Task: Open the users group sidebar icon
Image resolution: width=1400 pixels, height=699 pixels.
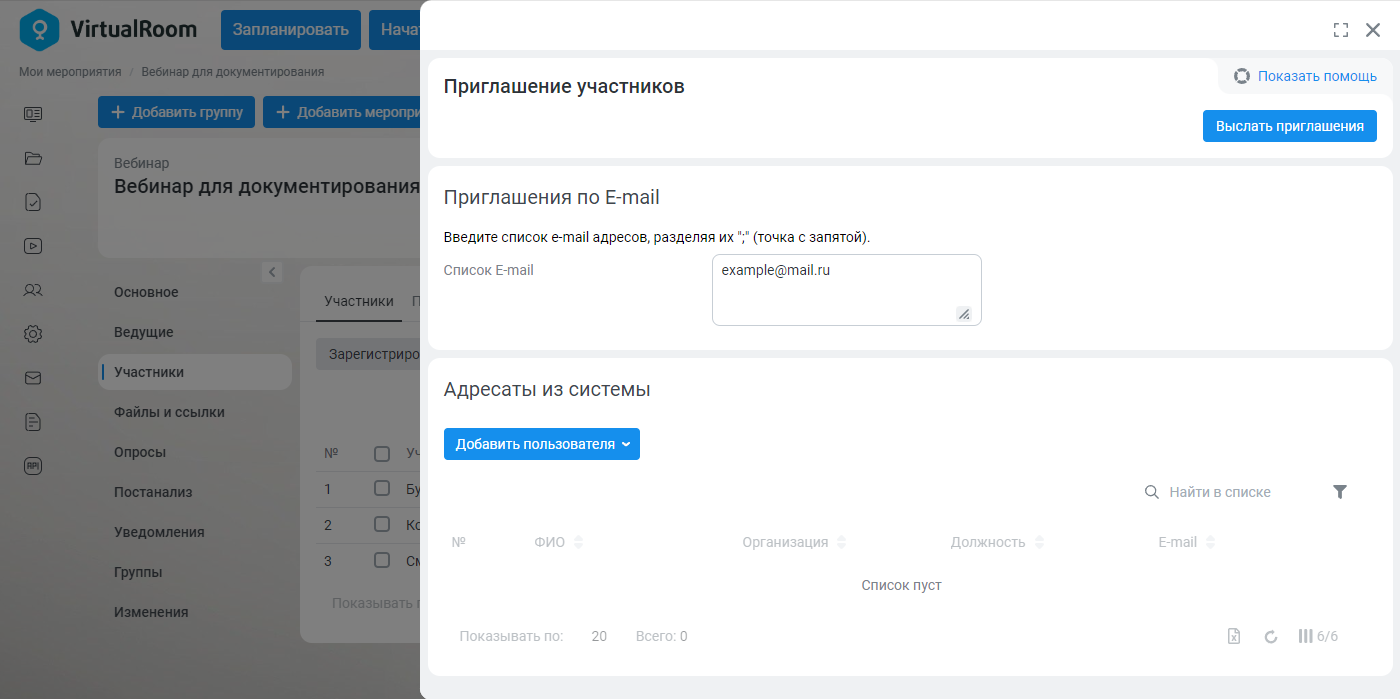Action: (33, 290)
